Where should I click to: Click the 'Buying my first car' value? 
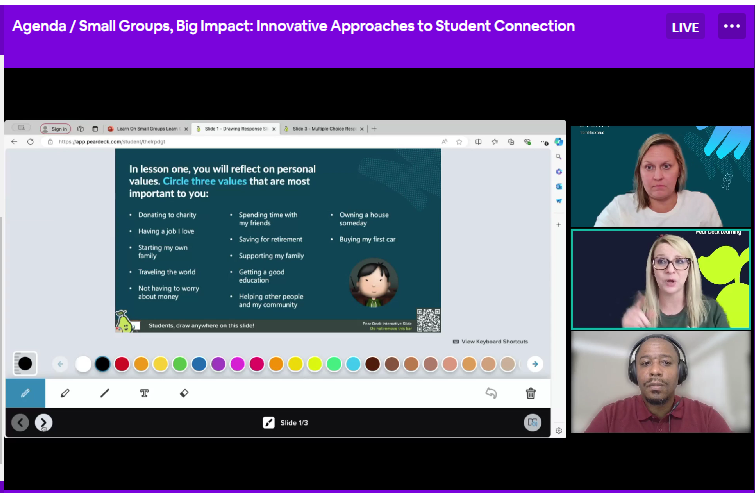(x=367, y=239)
